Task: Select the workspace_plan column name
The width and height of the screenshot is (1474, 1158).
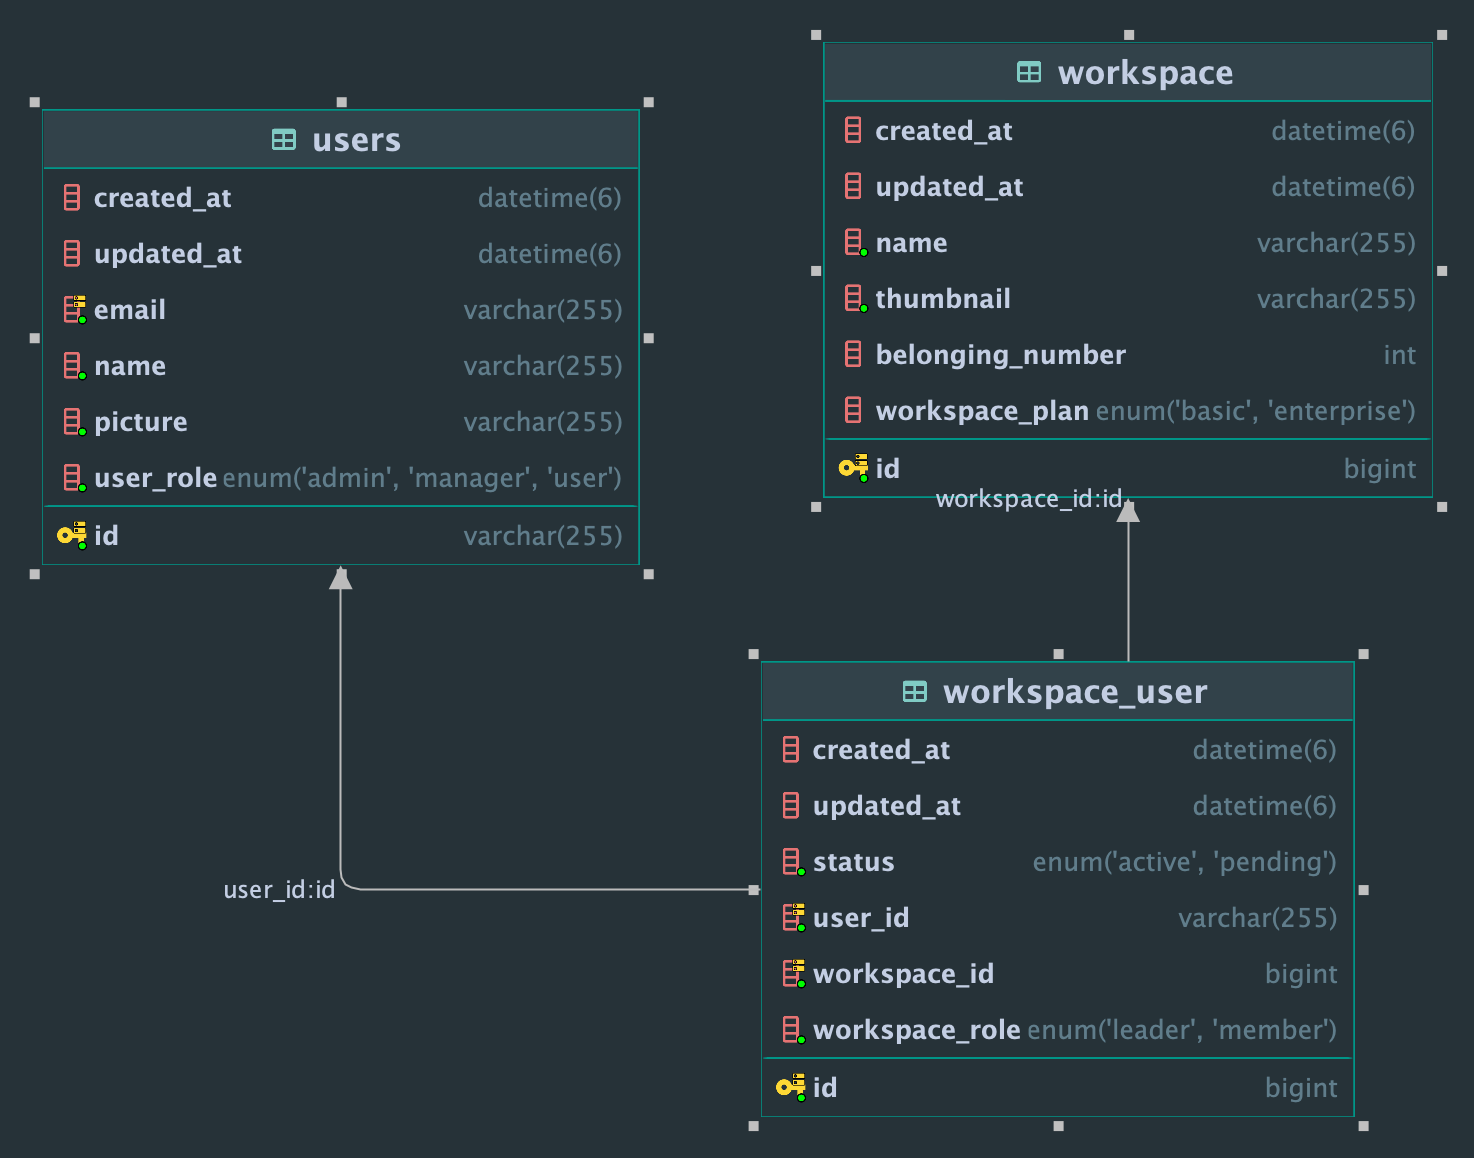Action: pos(982,411)
